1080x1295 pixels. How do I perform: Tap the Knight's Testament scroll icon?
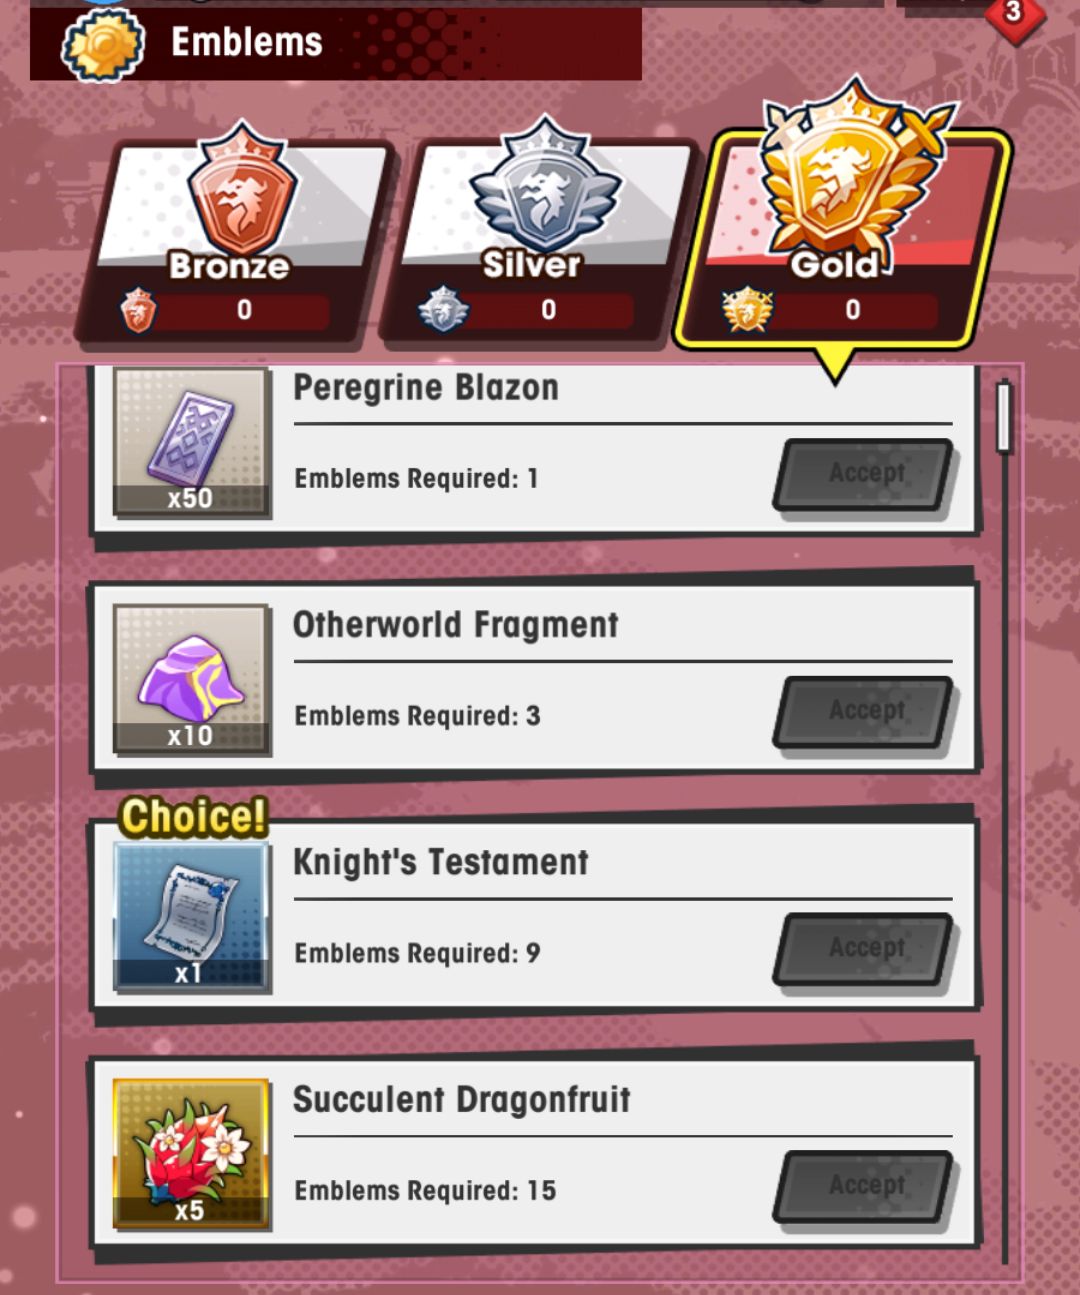click(191, 916)
